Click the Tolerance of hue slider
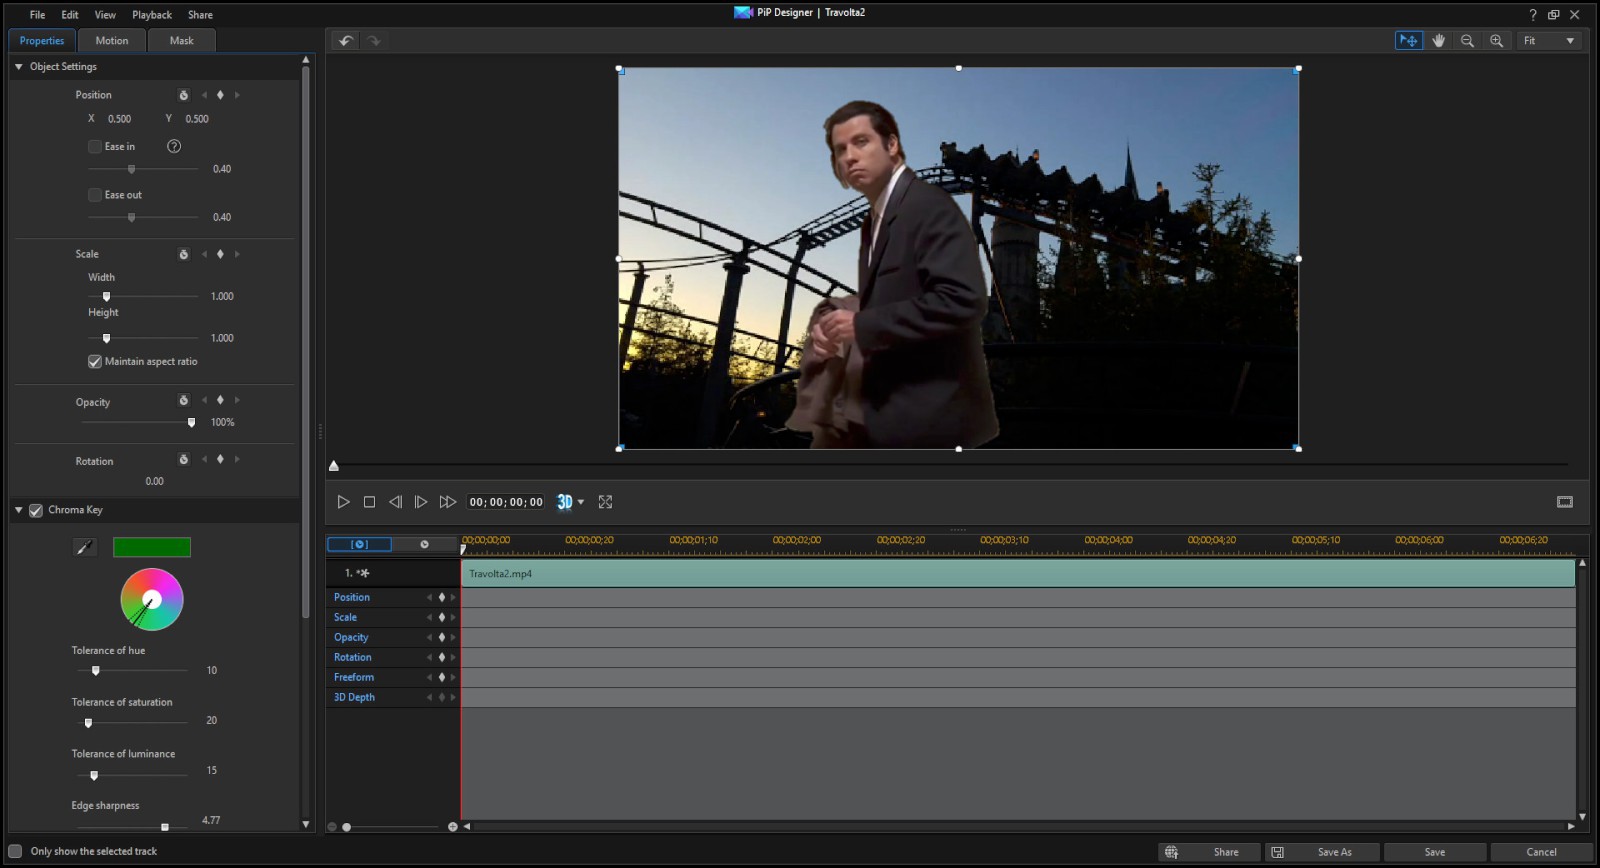 pos(134,670)
